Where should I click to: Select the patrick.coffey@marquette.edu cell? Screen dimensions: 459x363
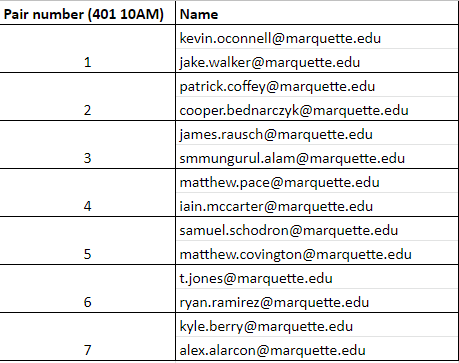[x=317, y=85]
